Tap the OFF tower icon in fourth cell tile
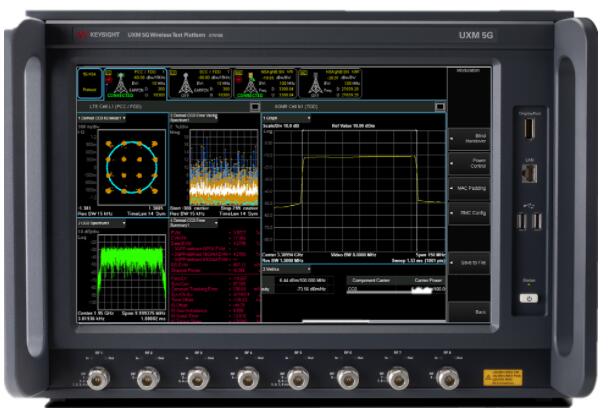 click(x=315, y=84)
